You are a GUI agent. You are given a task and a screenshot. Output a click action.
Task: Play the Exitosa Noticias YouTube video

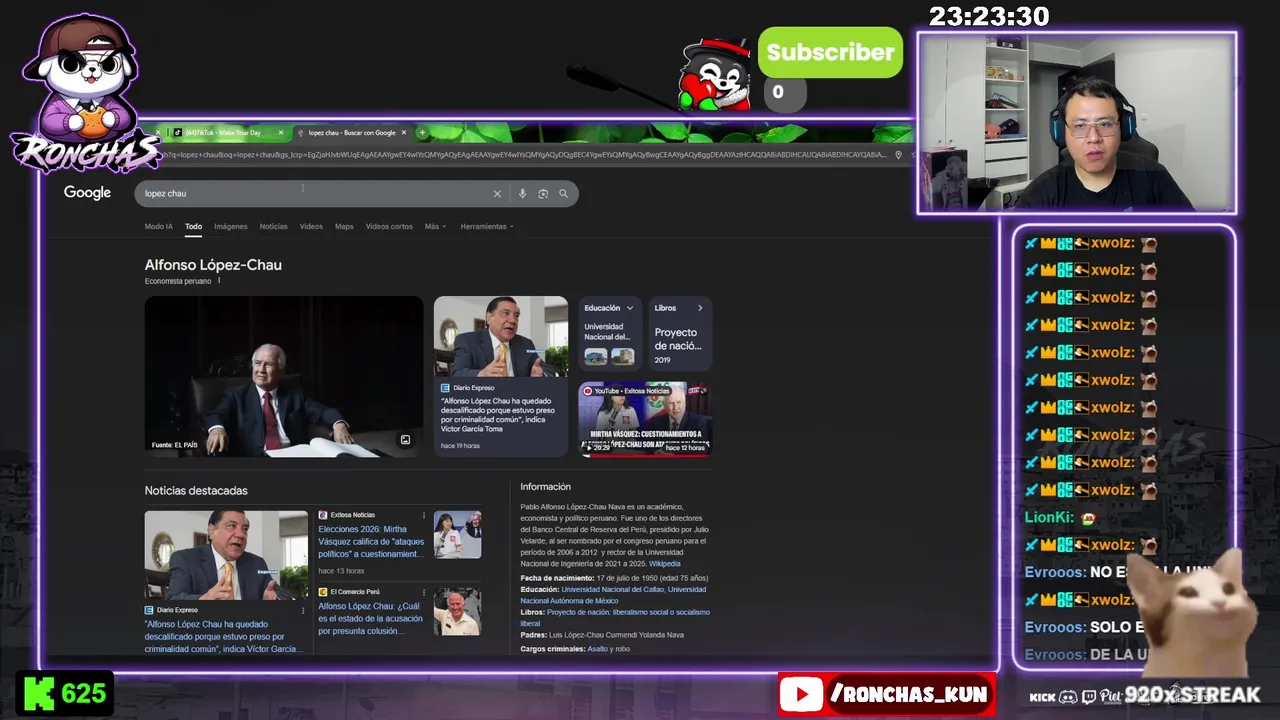coord(645,419)
